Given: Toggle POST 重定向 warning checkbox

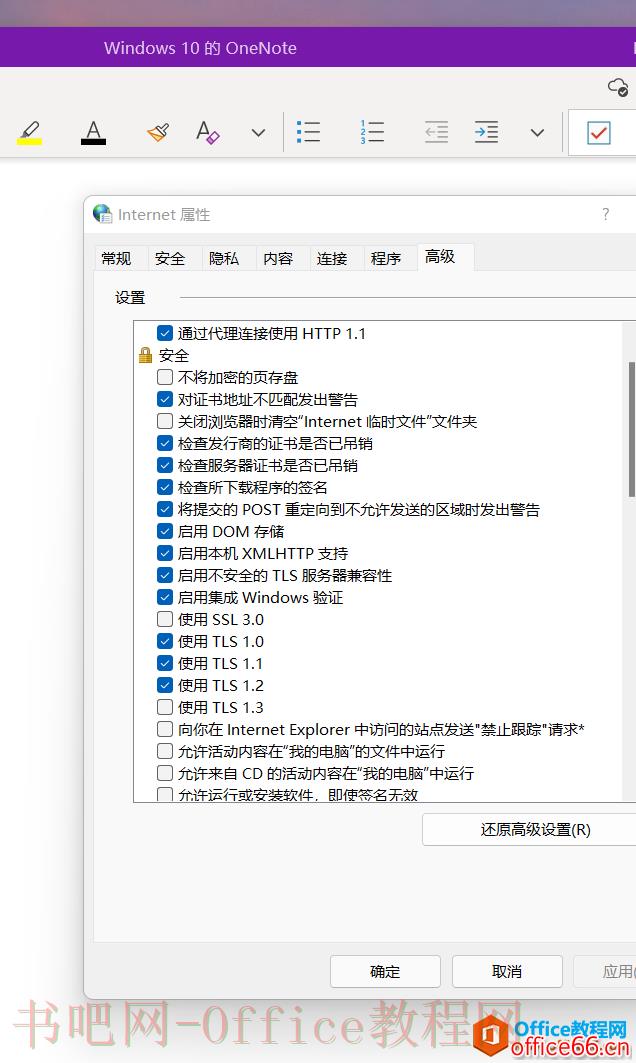Looking at the screenshot, I should coord(165,509).
